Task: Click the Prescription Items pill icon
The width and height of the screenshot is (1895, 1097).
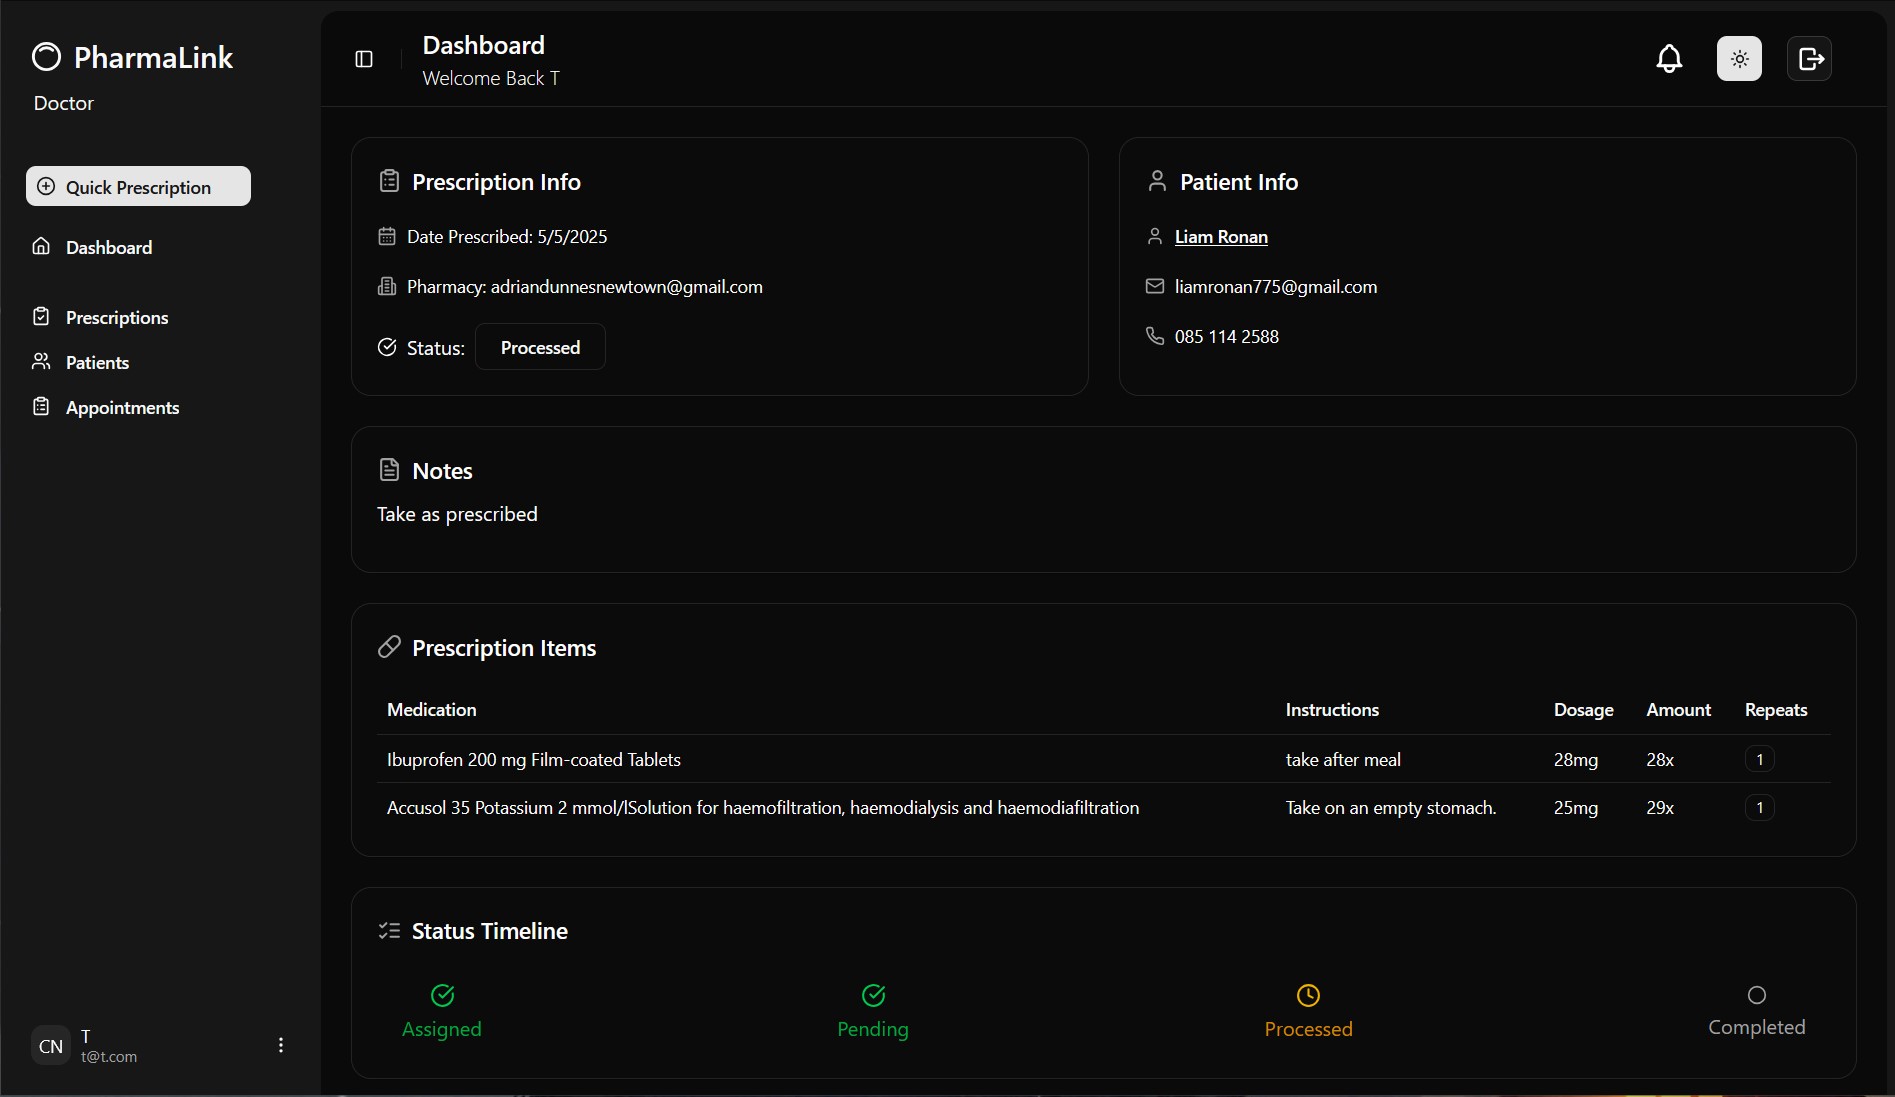Action: click(389, 647)
